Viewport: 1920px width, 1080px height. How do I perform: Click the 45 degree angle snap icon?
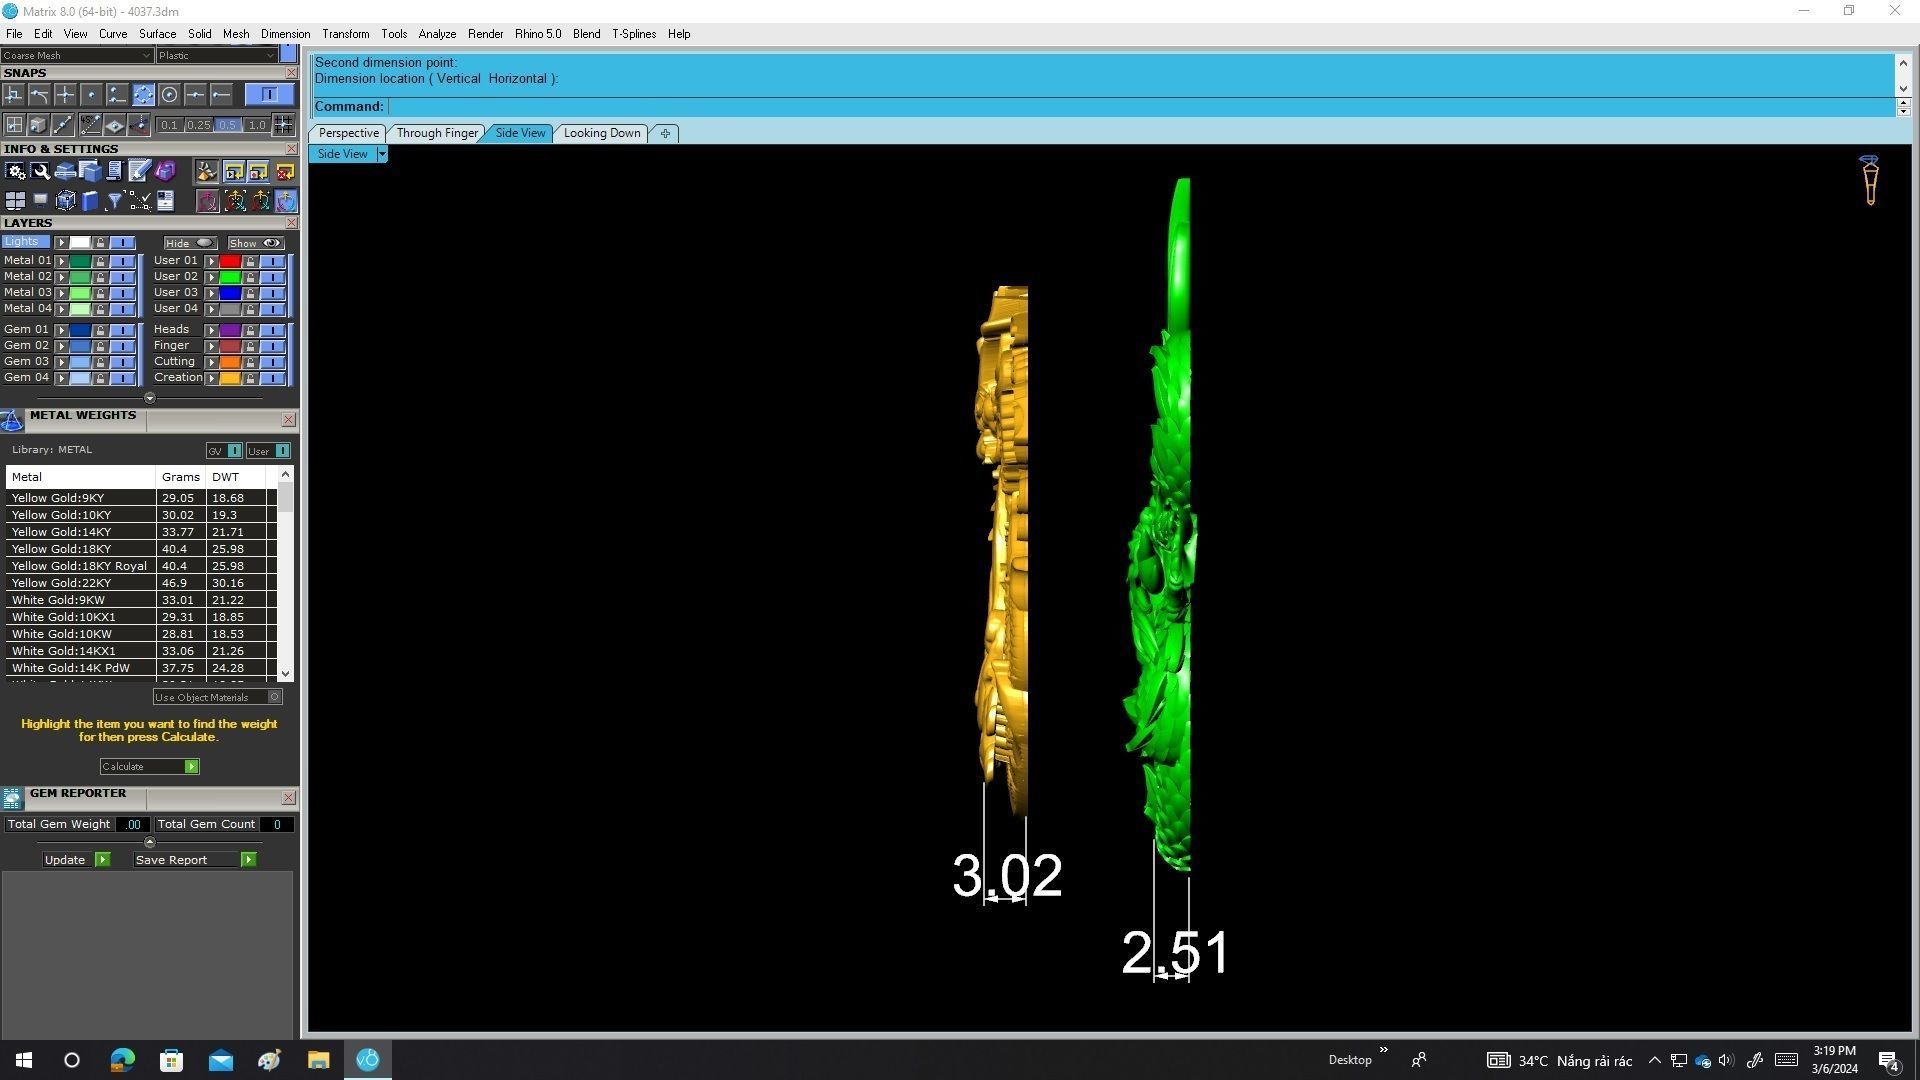(x=90, y=125)
